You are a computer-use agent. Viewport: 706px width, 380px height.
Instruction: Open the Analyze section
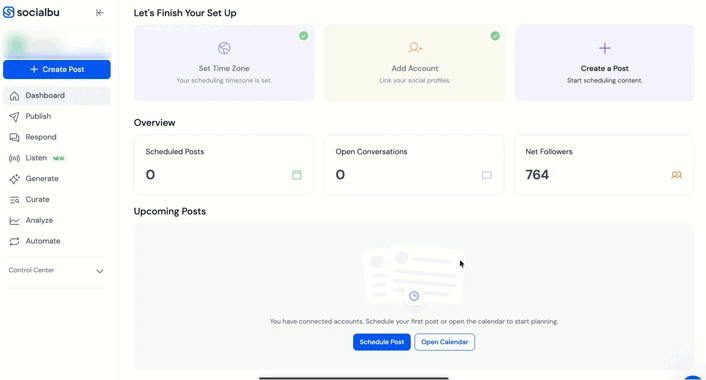point(39,220)
